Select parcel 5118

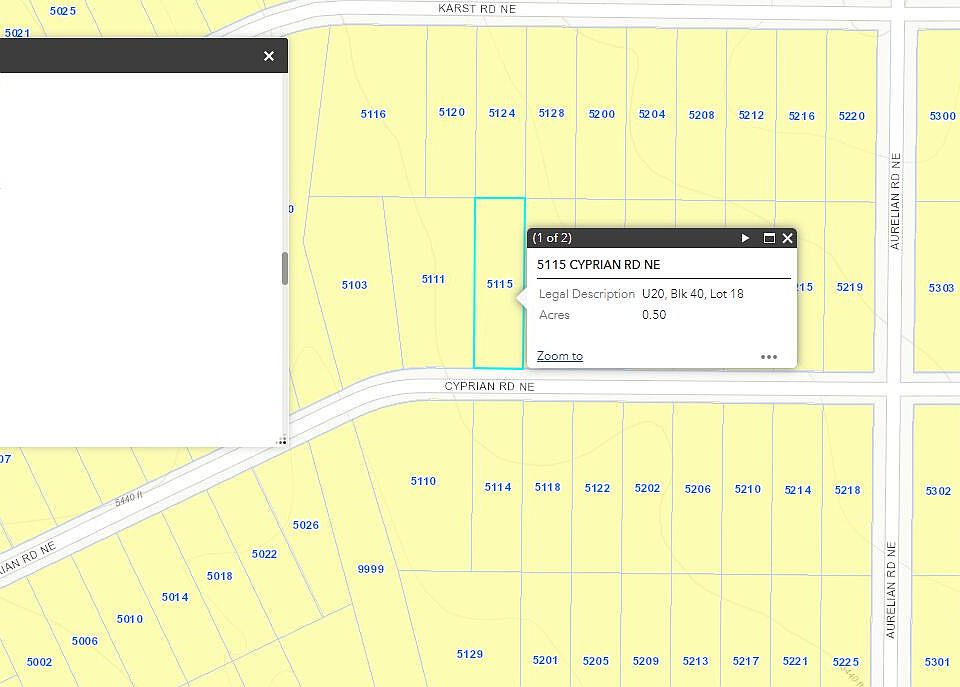[547, 487]
